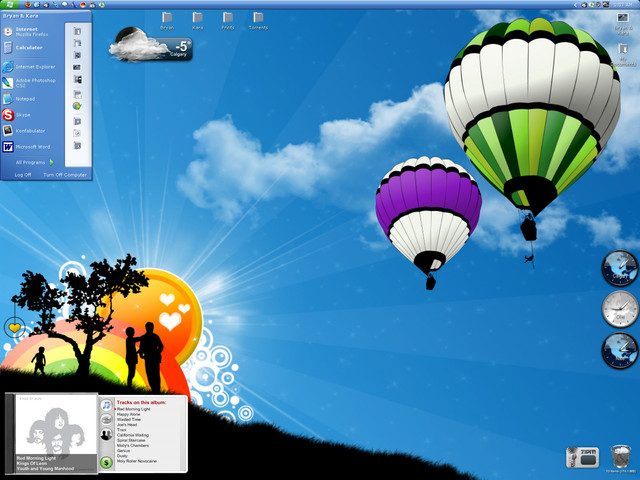Select track 'Happy Alone'
Image resolution: width=640 pixels, height=480 pixels.
coord(129,414)
